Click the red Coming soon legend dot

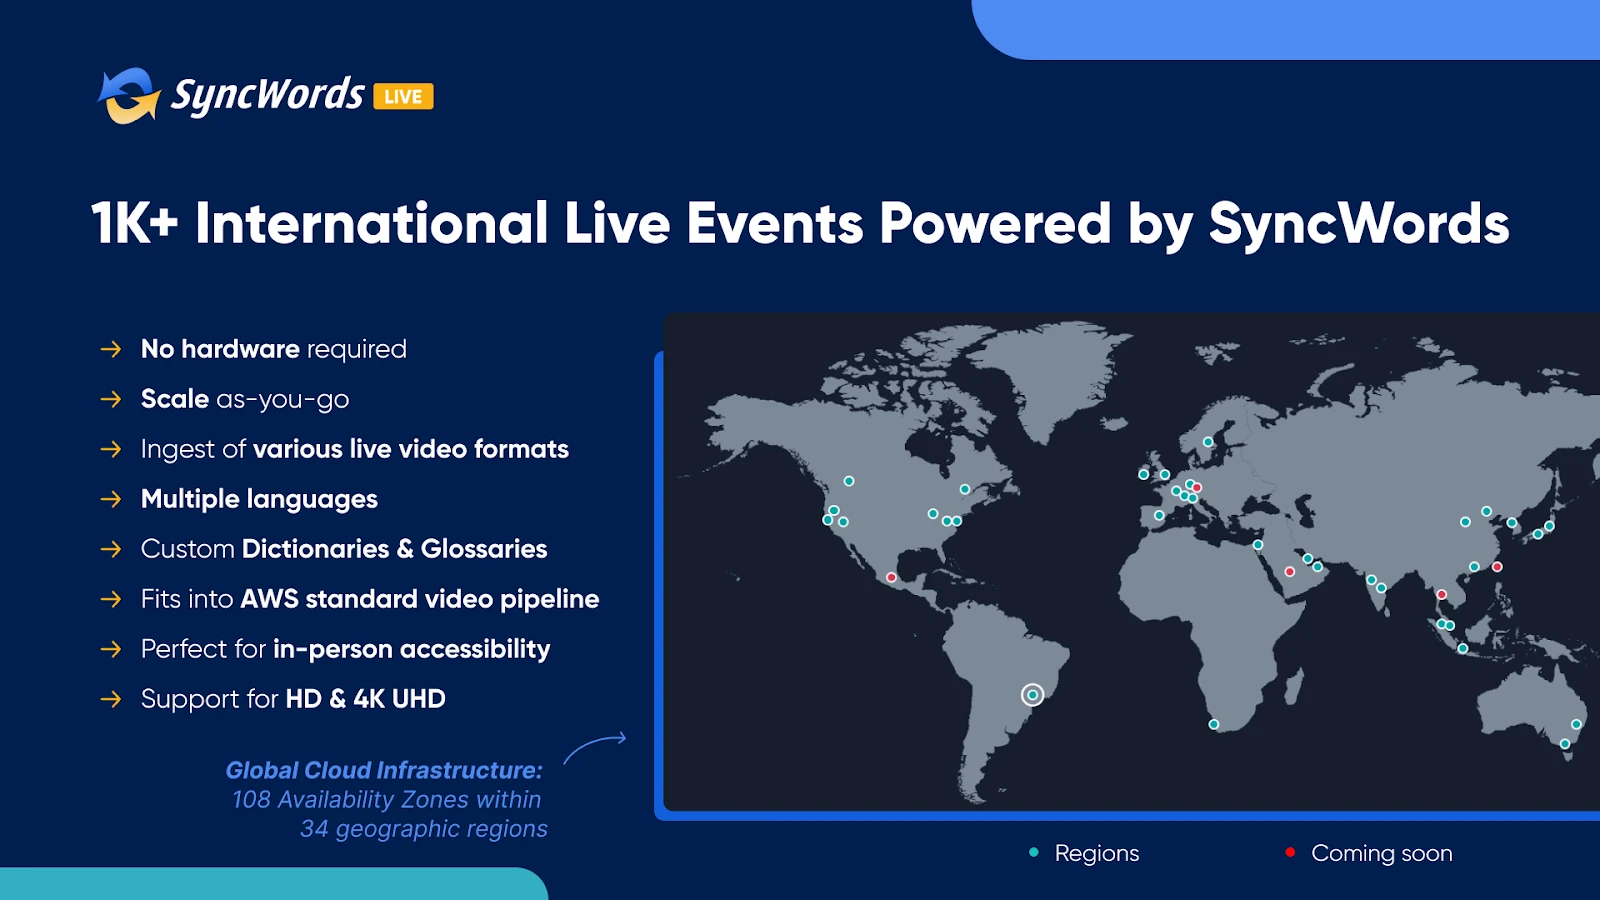click(1290, 852)
